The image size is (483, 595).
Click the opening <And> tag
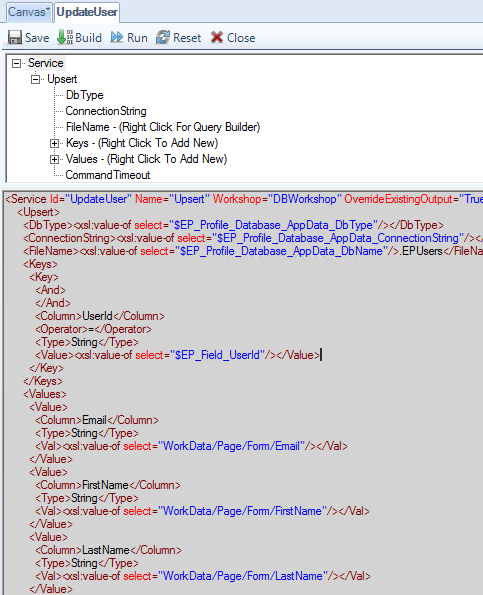pos(50,290)
